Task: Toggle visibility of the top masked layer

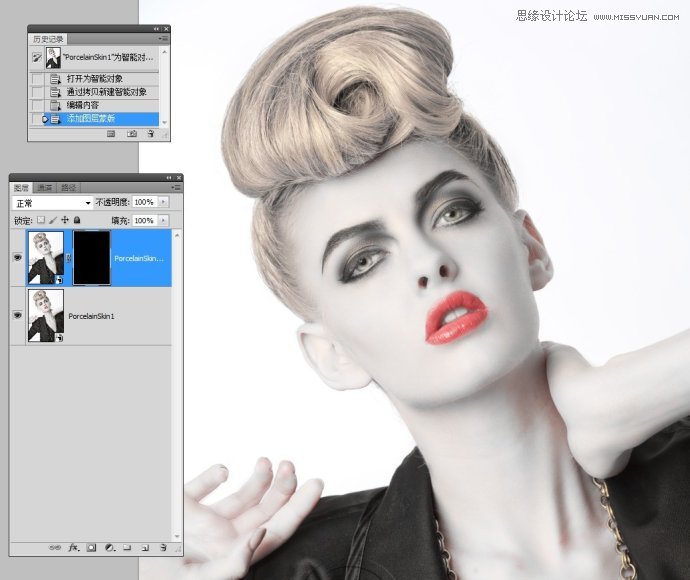Action: (18, 258)
